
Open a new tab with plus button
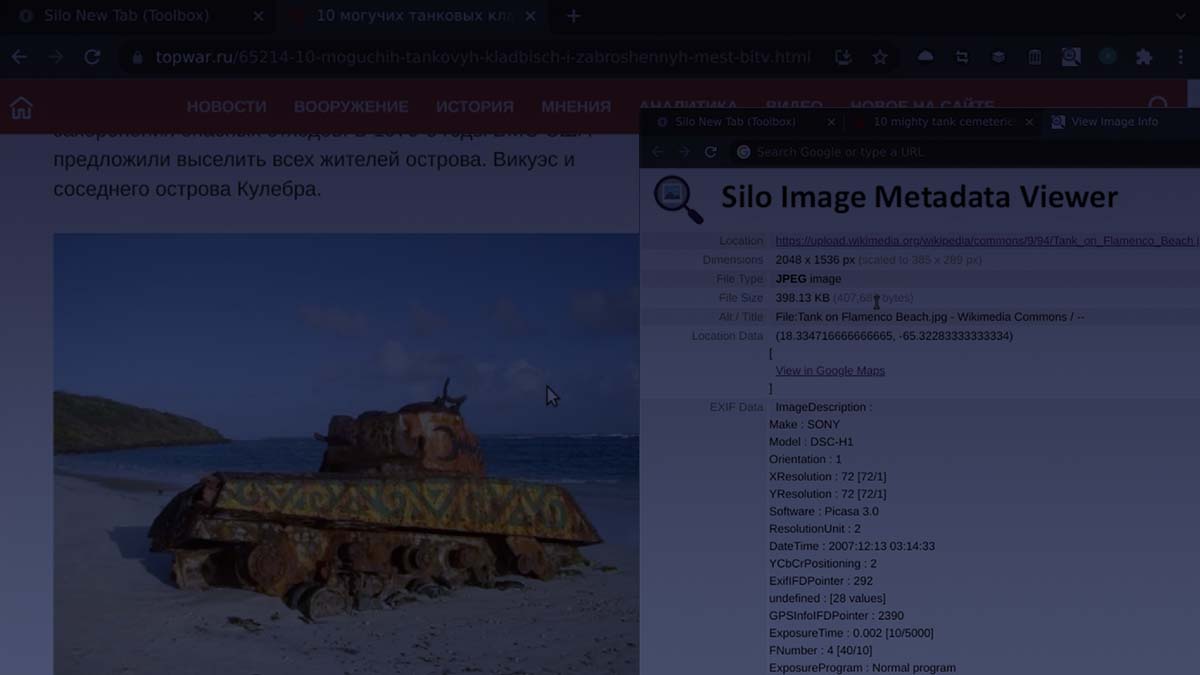click(573, 16)
